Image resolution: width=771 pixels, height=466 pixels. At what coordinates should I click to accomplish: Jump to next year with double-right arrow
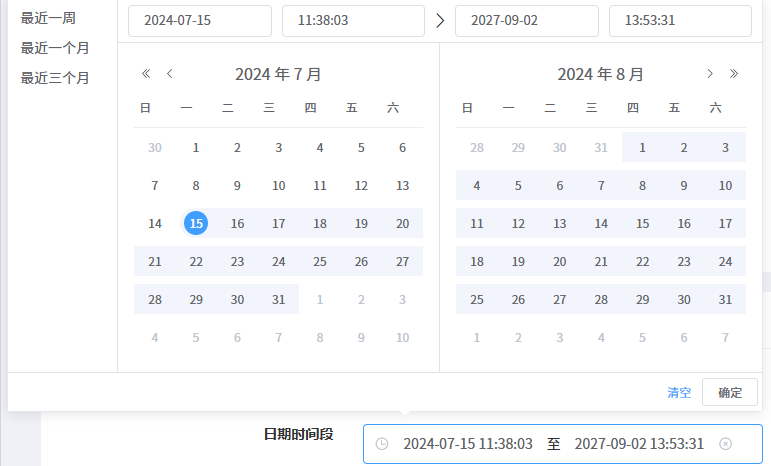coord(734,74)
